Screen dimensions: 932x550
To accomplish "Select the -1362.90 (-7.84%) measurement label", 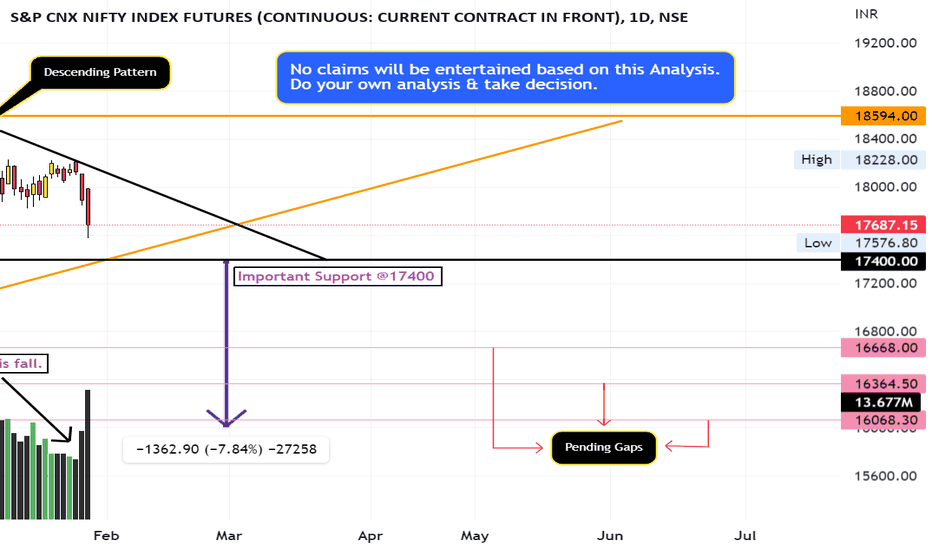I will 226,449.
